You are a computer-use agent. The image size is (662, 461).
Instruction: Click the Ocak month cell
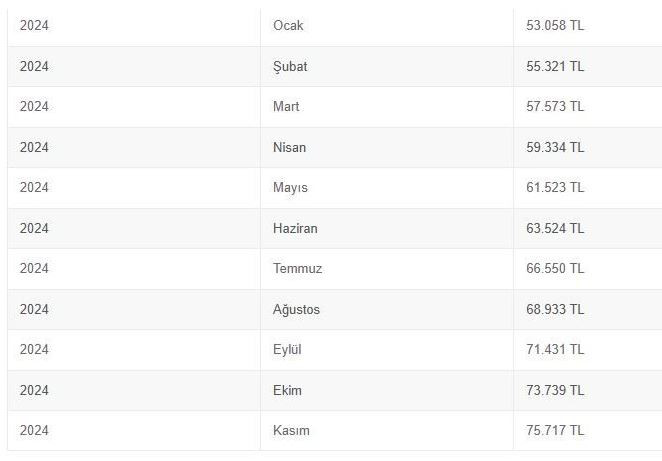pos(288,26)
